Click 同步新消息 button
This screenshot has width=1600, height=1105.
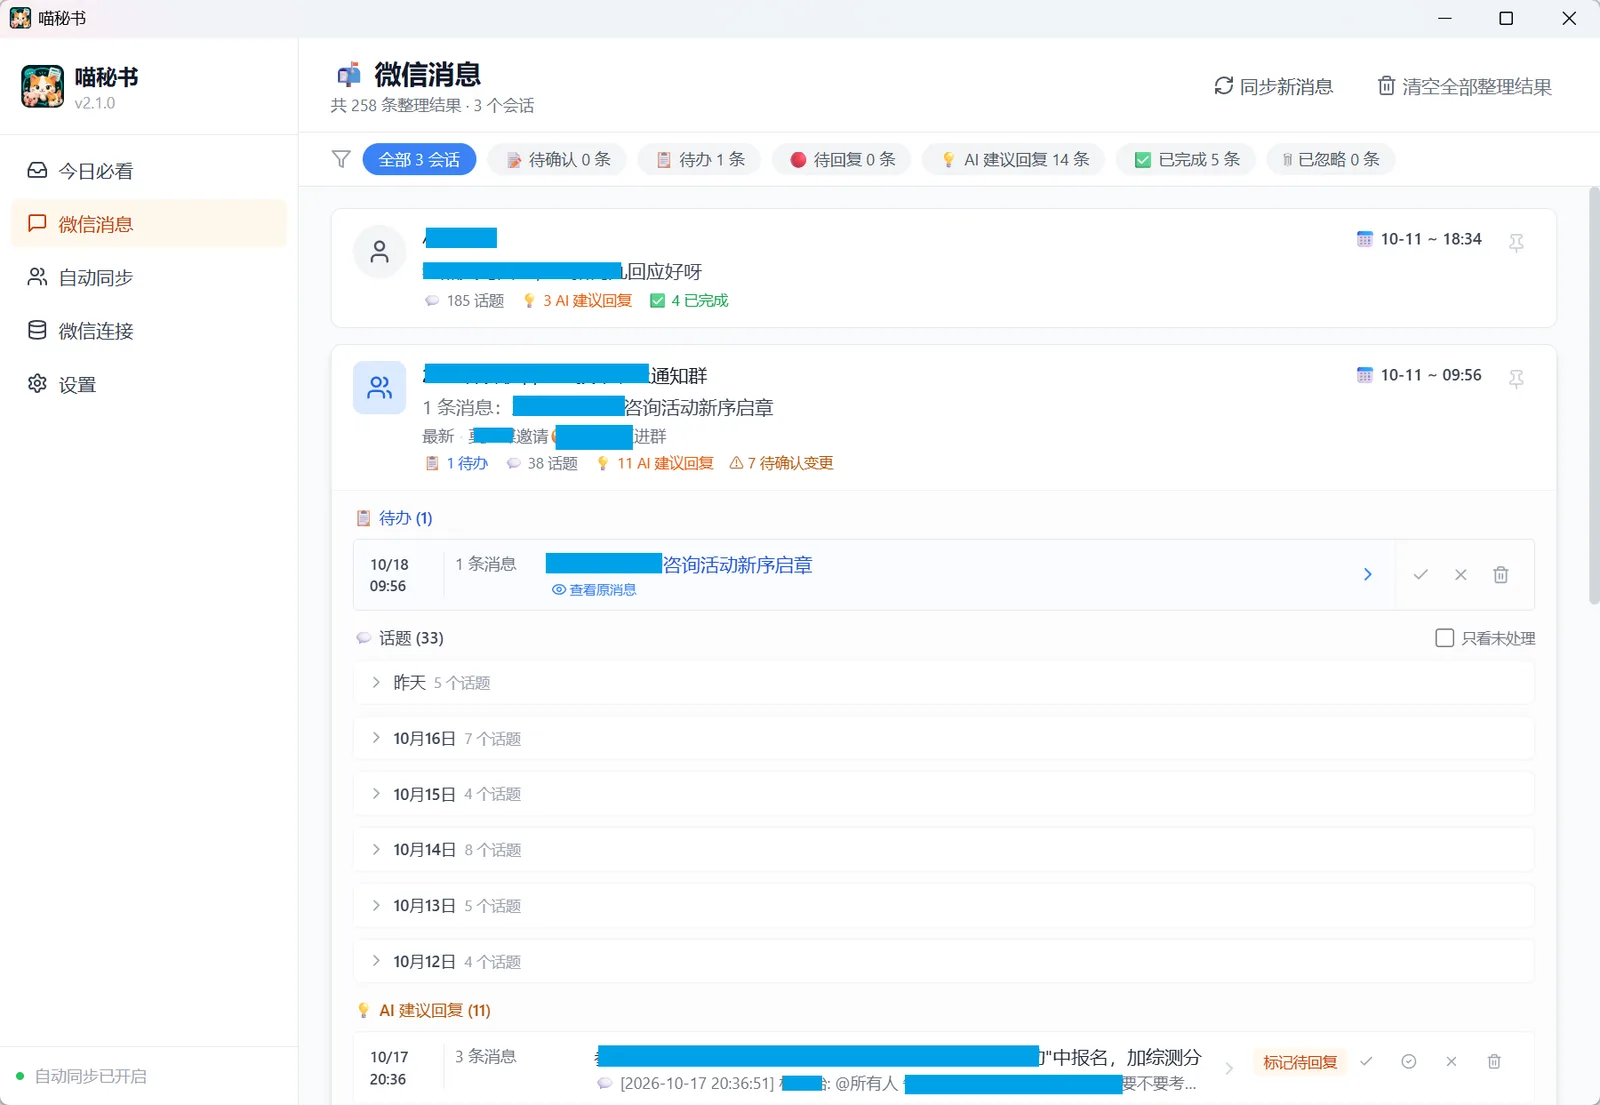[x=1273, y=87]
